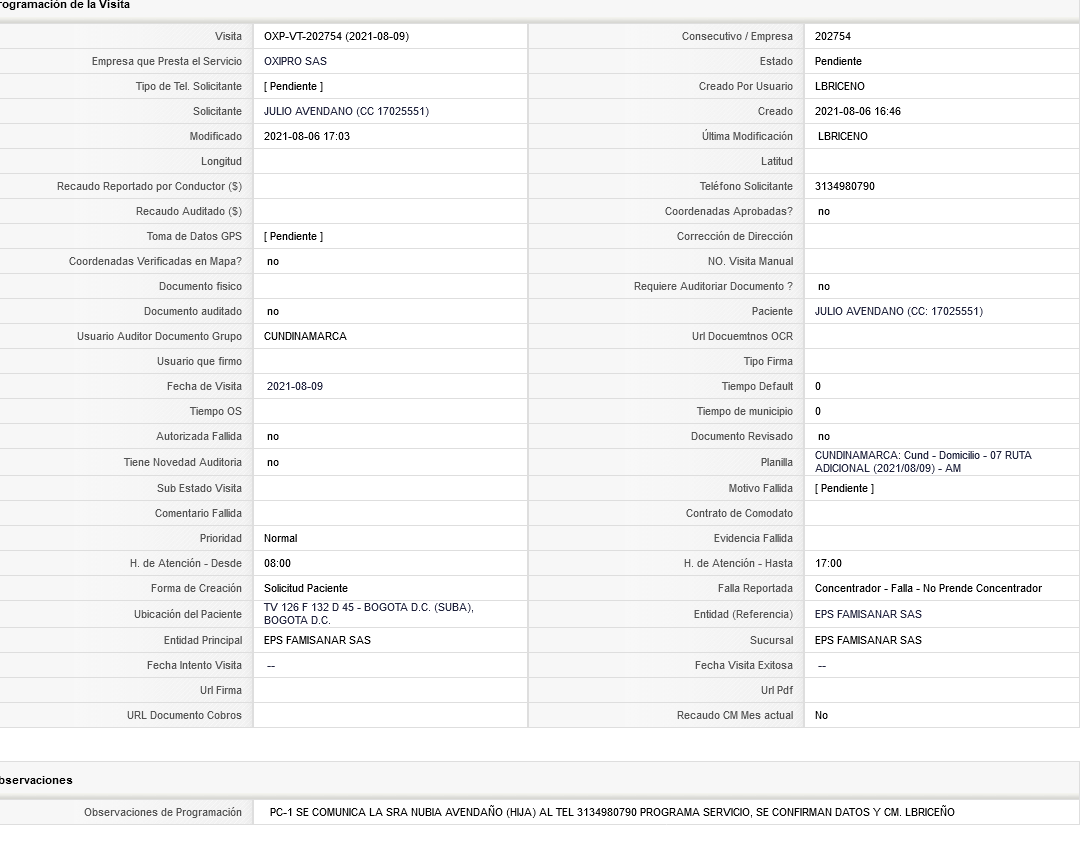The height and width of the screenshot is (848, 1088).
Task: Open patient location TV 126 F 132 D 45 link
Action: coord(368,613)
